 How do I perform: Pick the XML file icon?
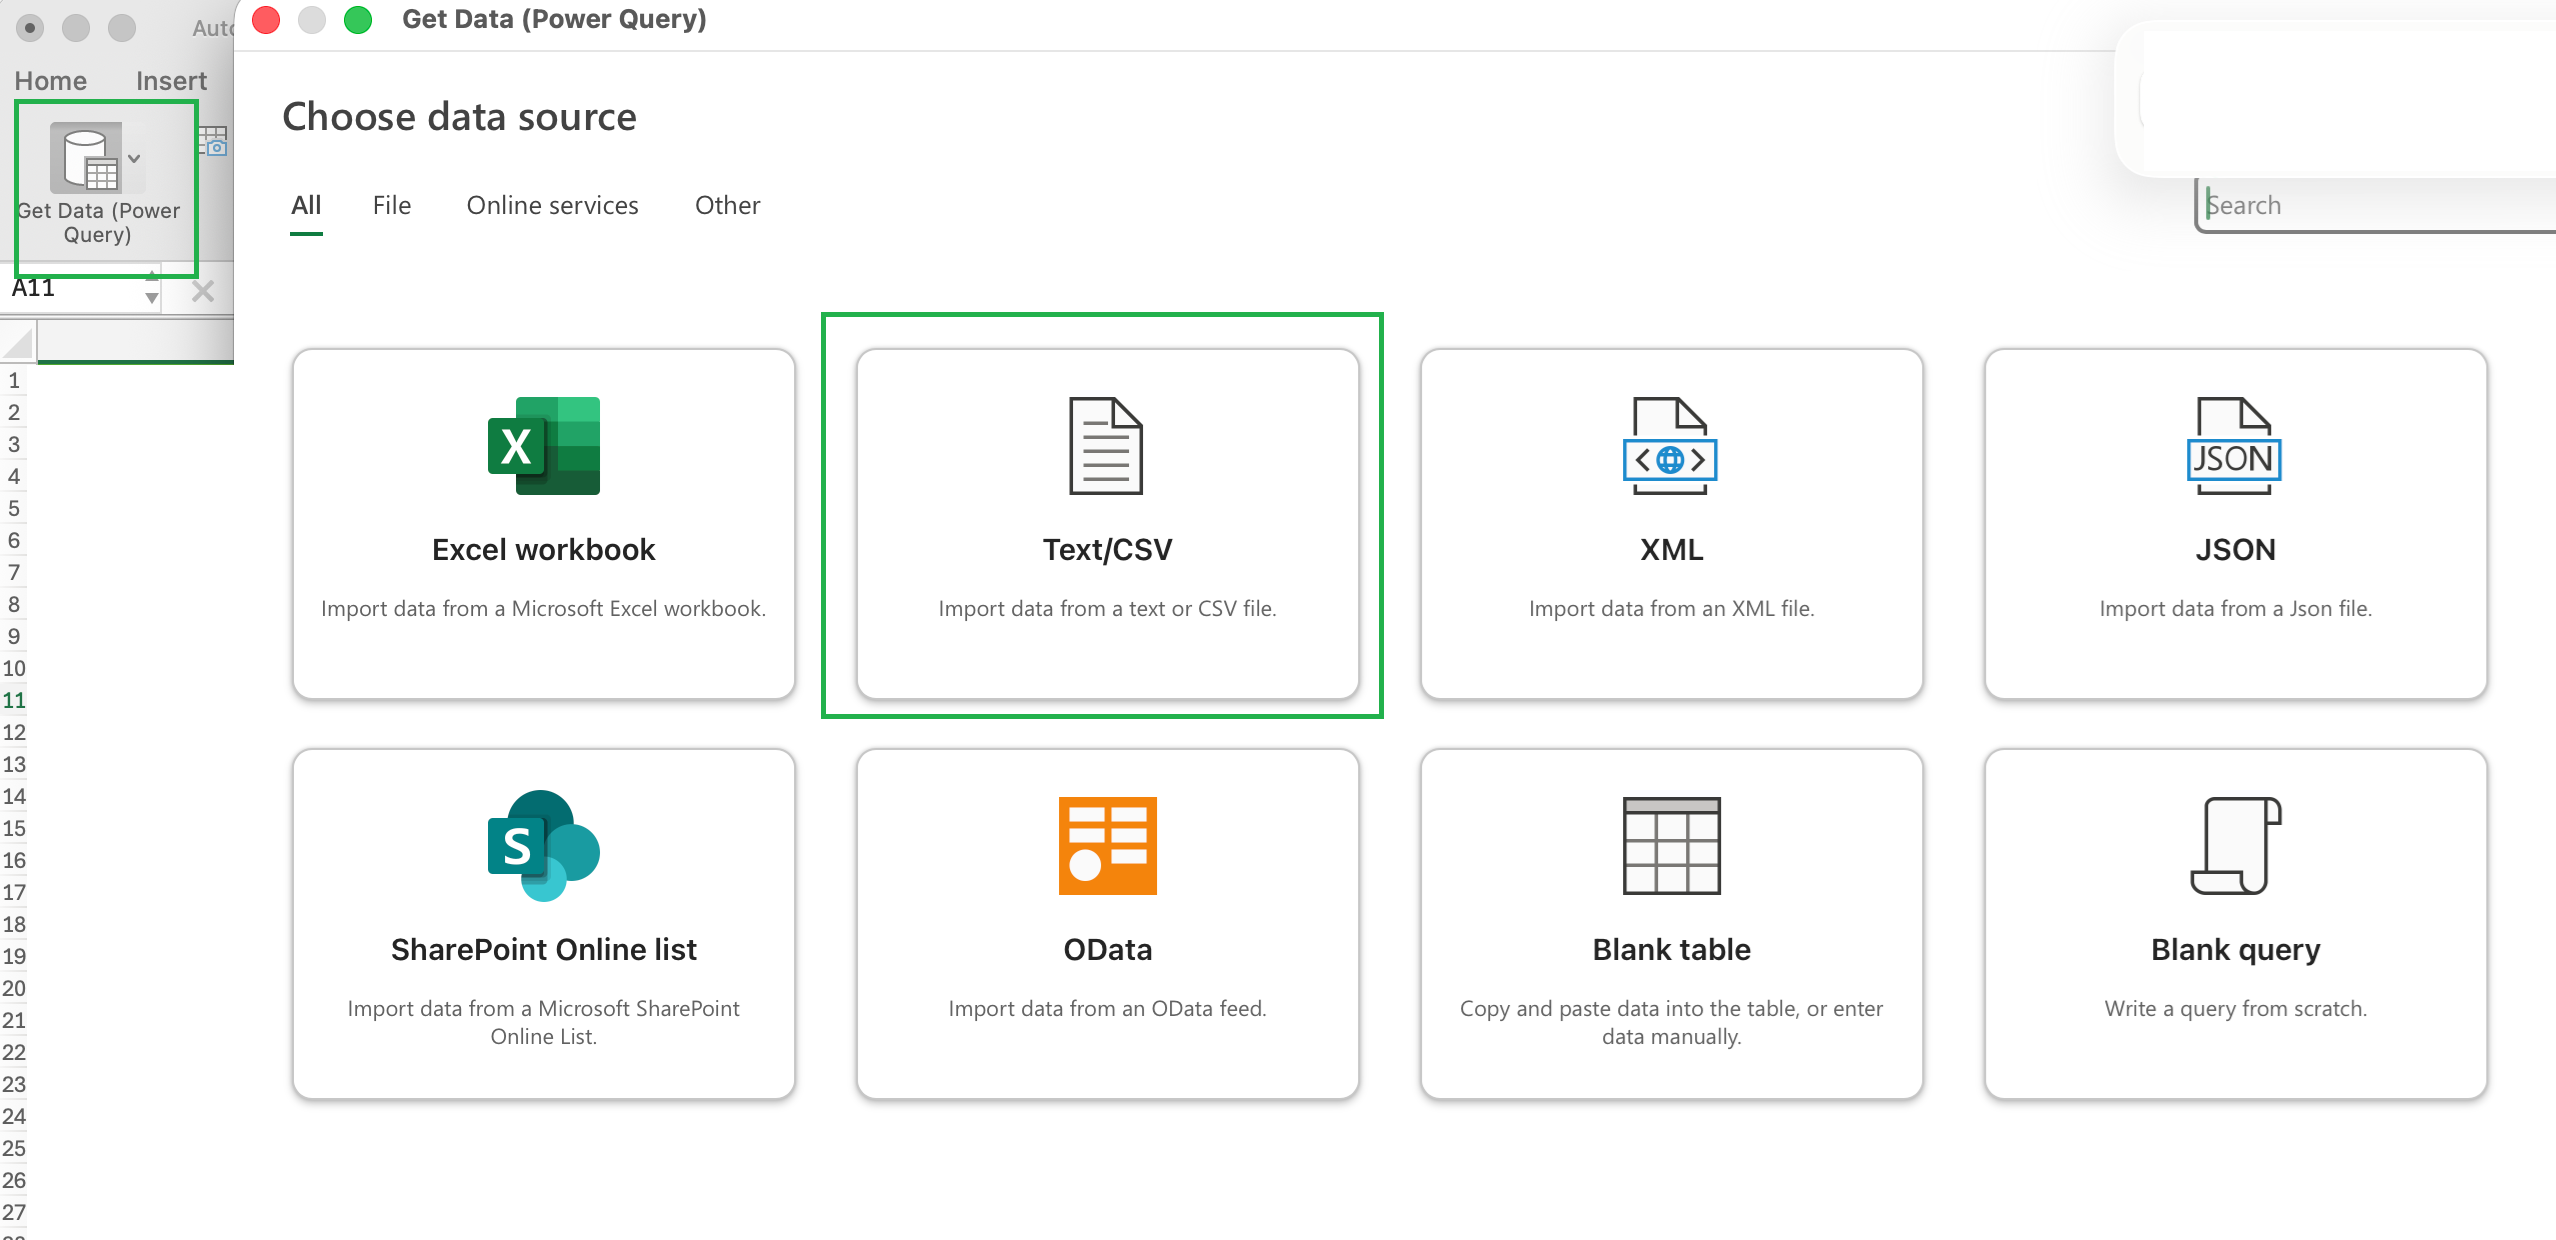1670,446
